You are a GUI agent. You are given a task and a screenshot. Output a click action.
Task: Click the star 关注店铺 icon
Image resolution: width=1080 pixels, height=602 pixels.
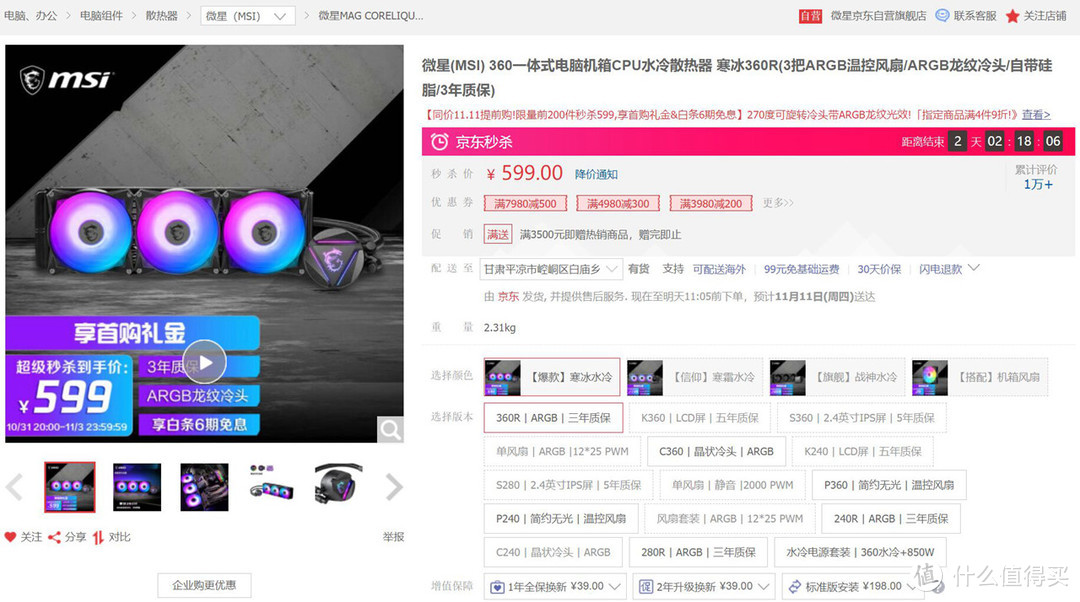[1012, 15]
